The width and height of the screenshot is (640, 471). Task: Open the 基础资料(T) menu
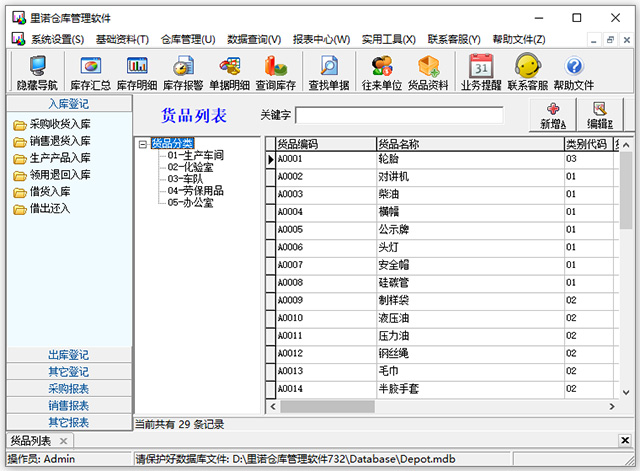tap(122, 40)
